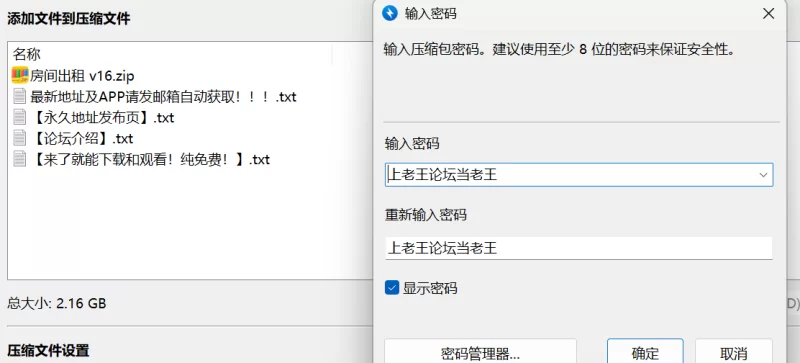Image resolution: width=800 pixels, height=363 pixels.
Task: Click the text file icon beside 【永久地址发布页】.txt
Action: pyautogui.click(x=19, y=117)
